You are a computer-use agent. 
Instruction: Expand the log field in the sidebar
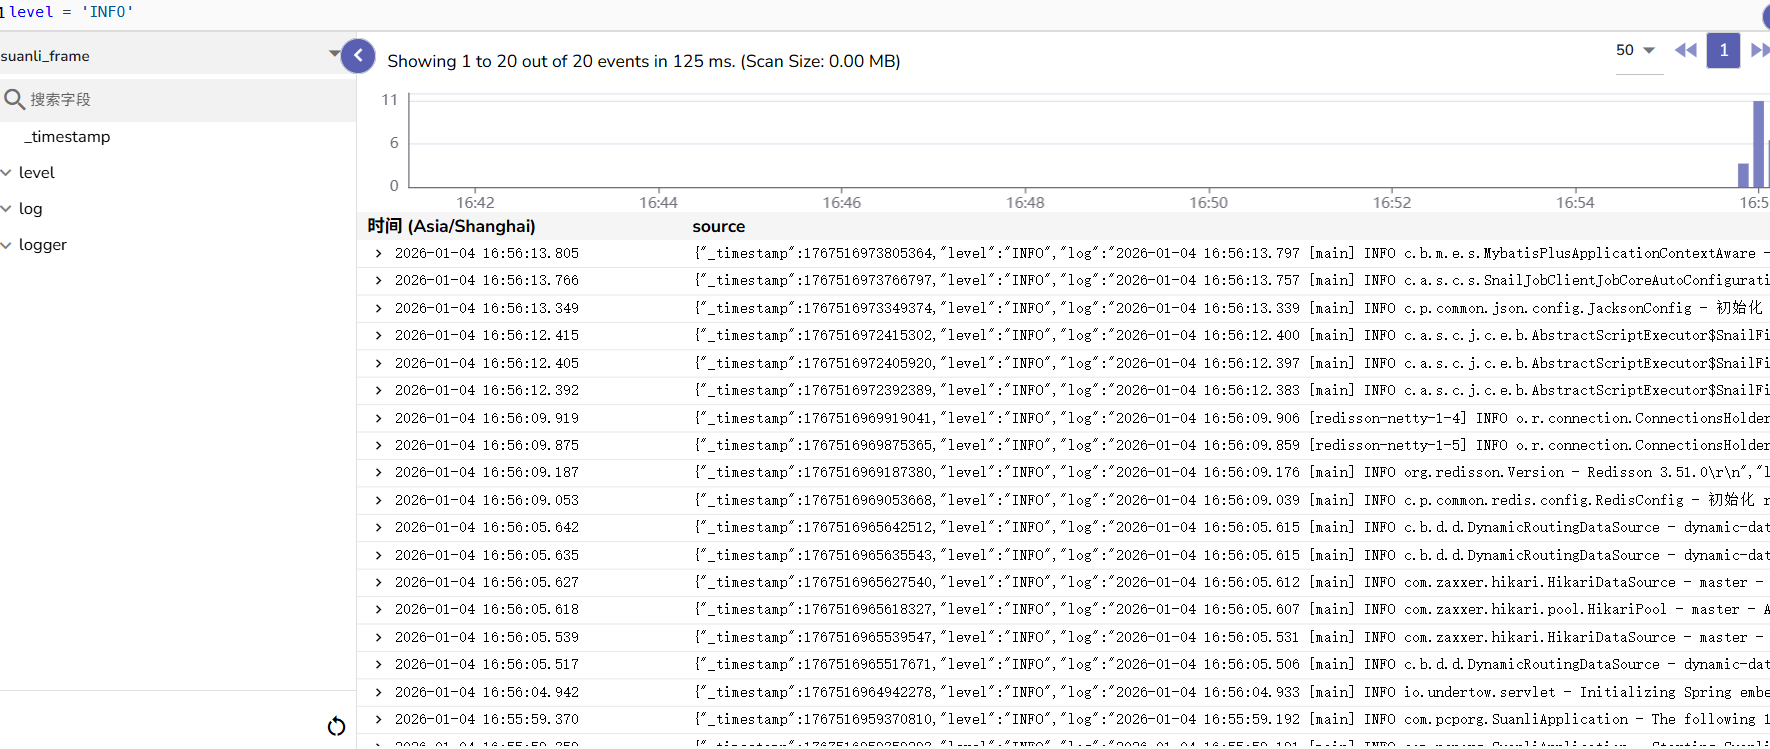tap(7, 209)
